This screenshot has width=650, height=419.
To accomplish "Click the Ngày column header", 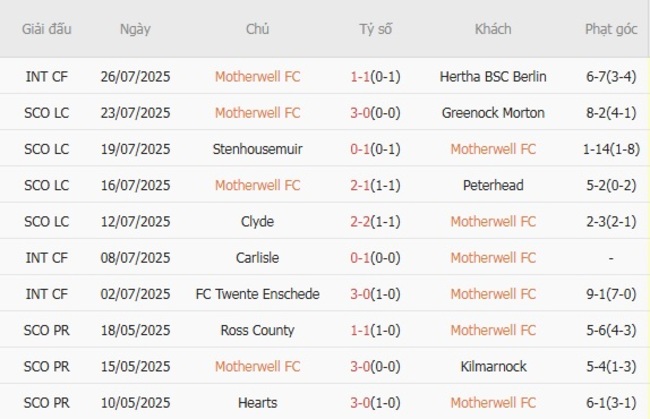I will pyautogui.click(x=135, y=29).
